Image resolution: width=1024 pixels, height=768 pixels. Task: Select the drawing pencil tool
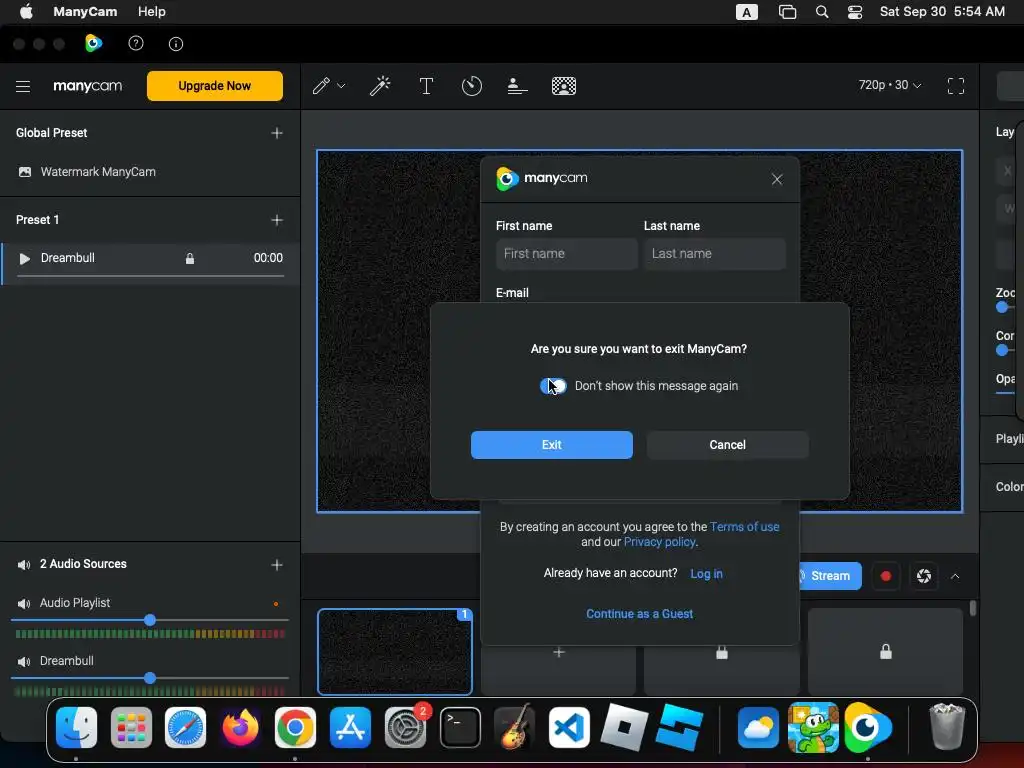pyautogui.click(x=321, y=86)
